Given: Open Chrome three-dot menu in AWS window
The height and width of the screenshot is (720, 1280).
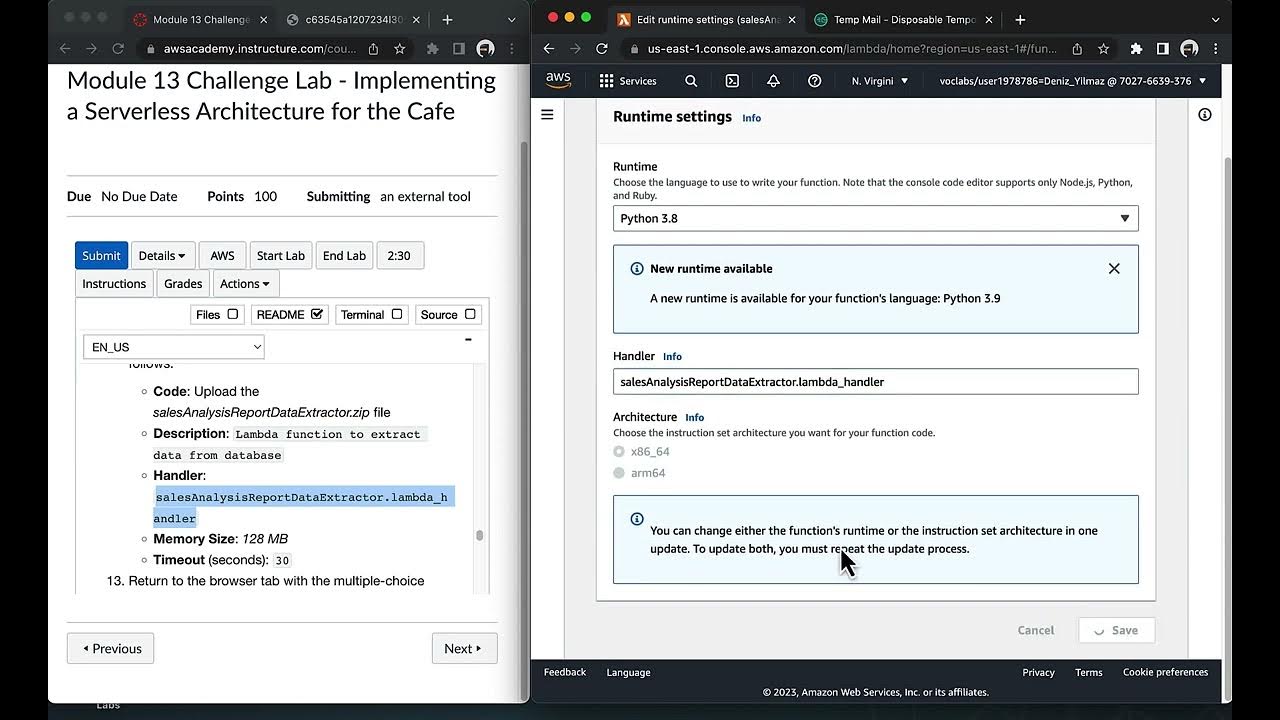Looking at the screenshot, I should 1214,48.
